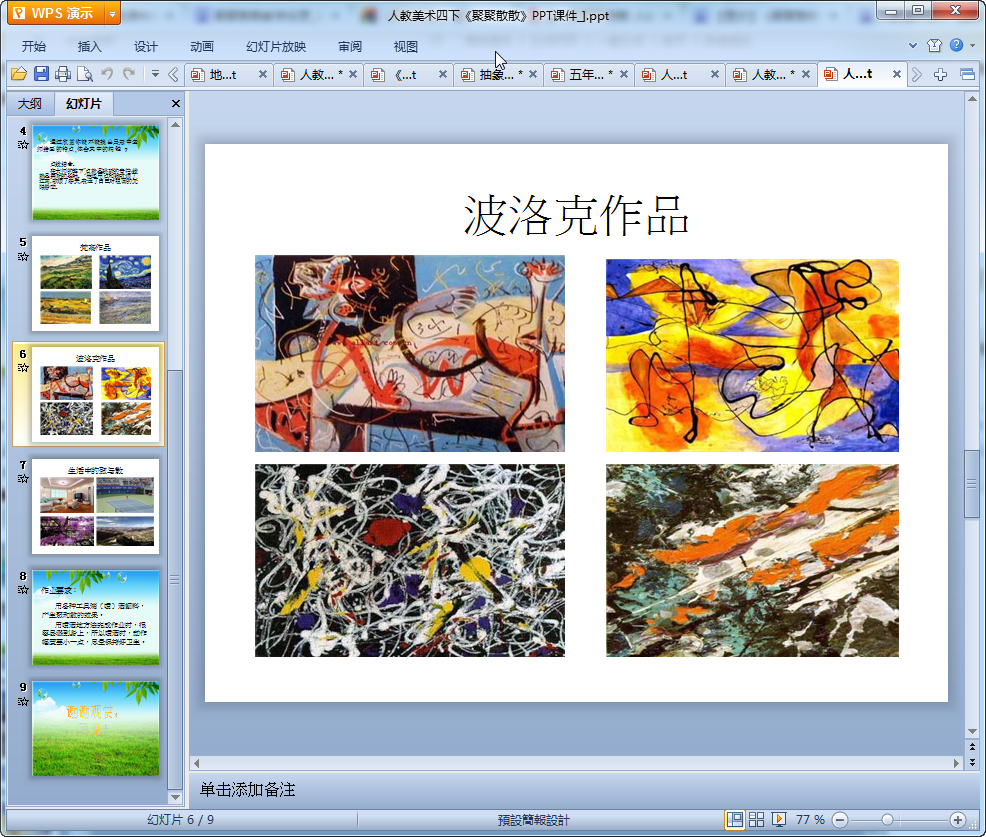Switch to the 大纲 outline pane tab
Image resolution: width=986 pixels, height=837 pixels.
coord(30,104)
